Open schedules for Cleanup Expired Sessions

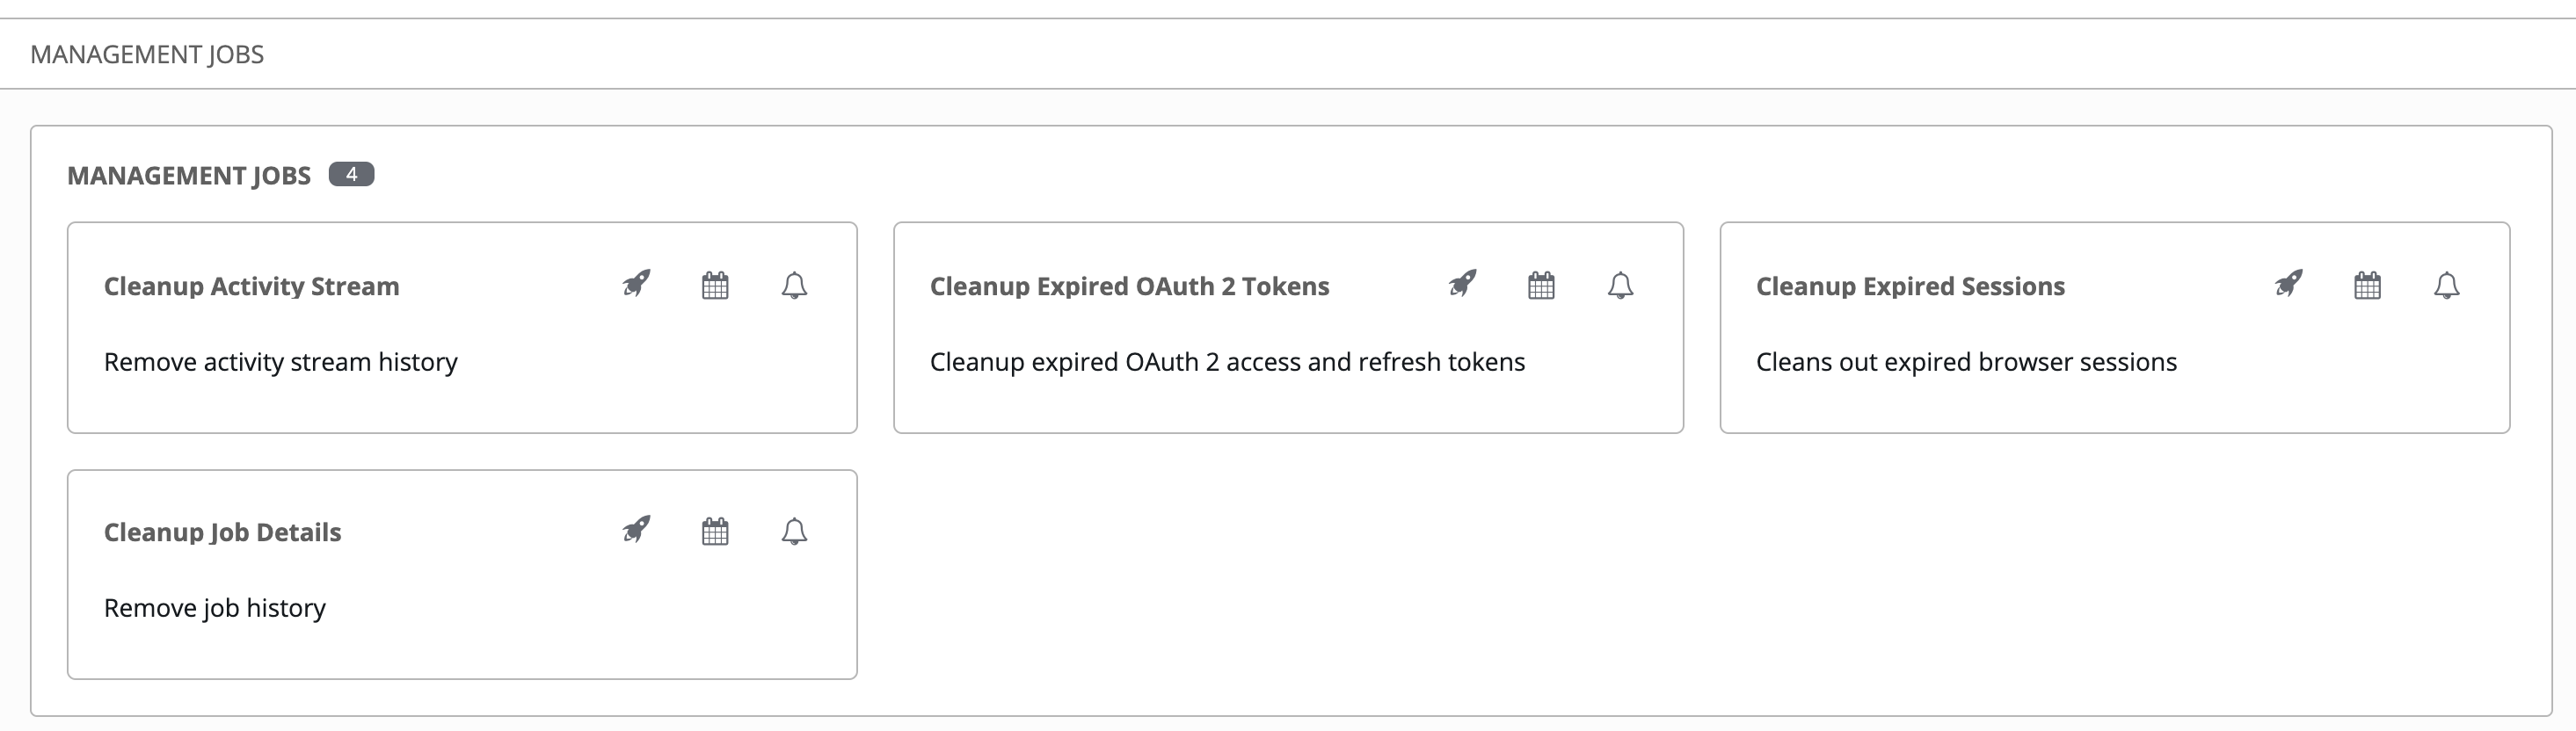(x=2367, y=286)
